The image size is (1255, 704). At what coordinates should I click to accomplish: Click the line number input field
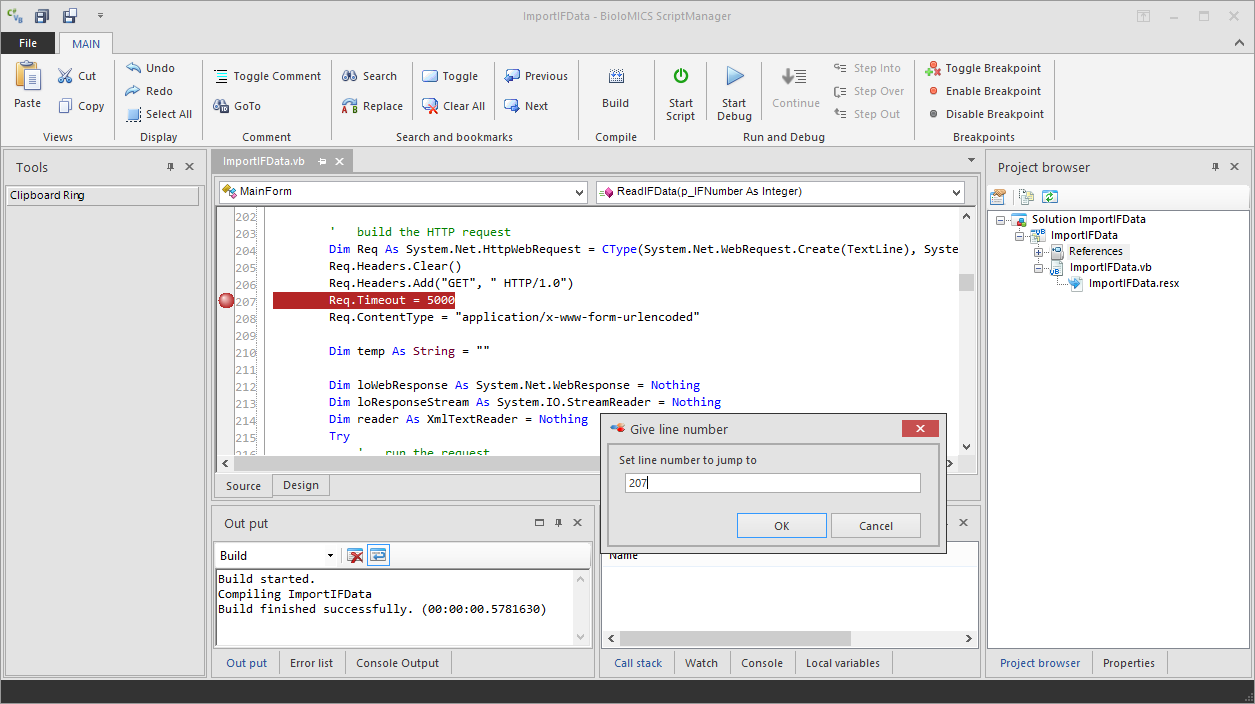pos(773,483)
